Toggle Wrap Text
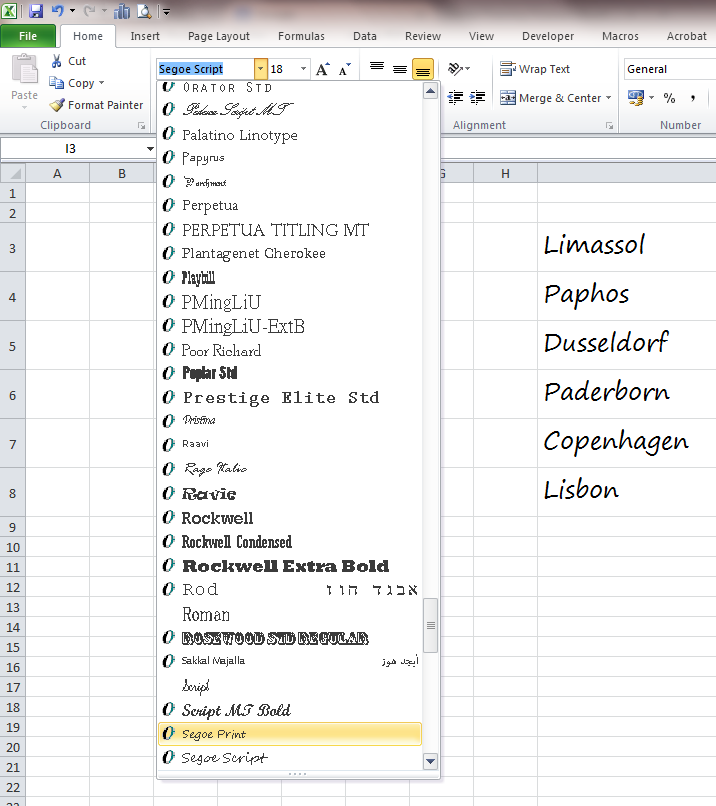Image resolution: width=716 pixels, height=806 pixels. tap(535, 69)
